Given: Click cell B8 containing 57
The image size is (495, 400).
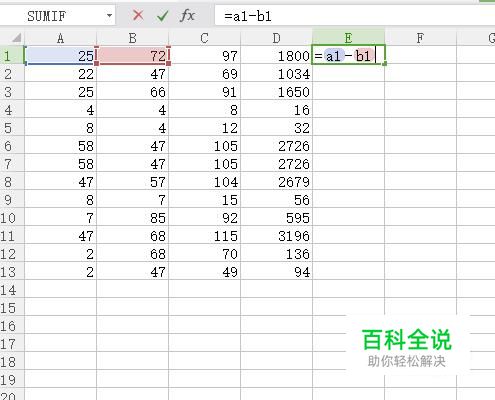Looking at the screenshot, I should coord(132,181).
